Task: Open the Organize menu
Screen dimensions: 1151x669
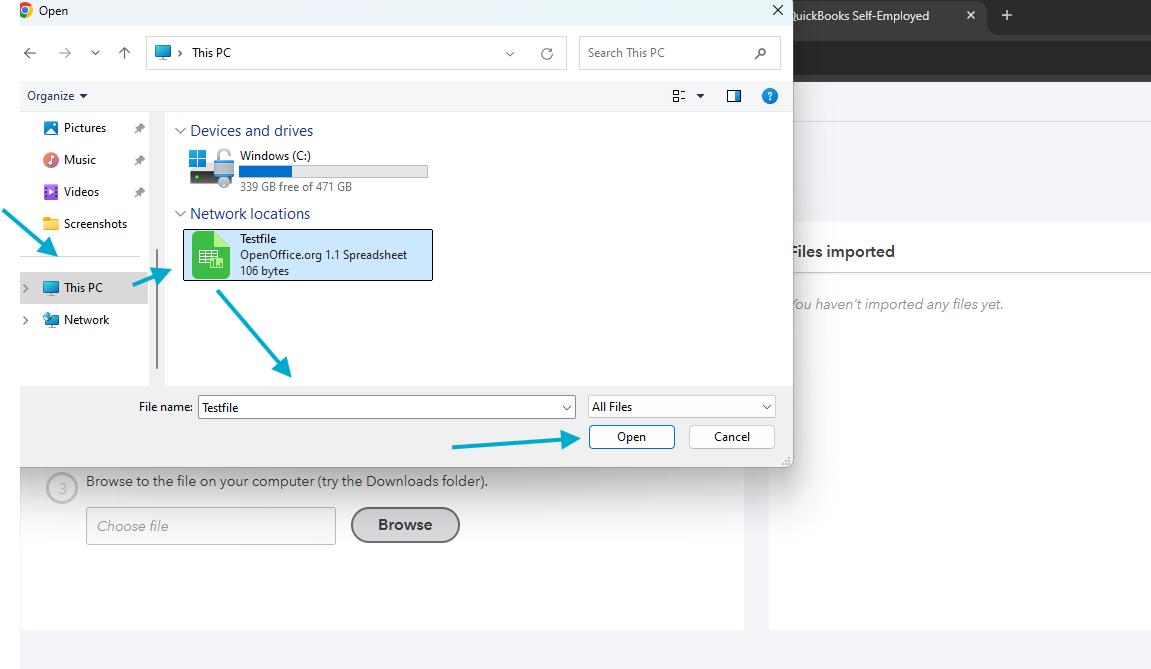Action: pyautogui.click(x=57, y=96)
